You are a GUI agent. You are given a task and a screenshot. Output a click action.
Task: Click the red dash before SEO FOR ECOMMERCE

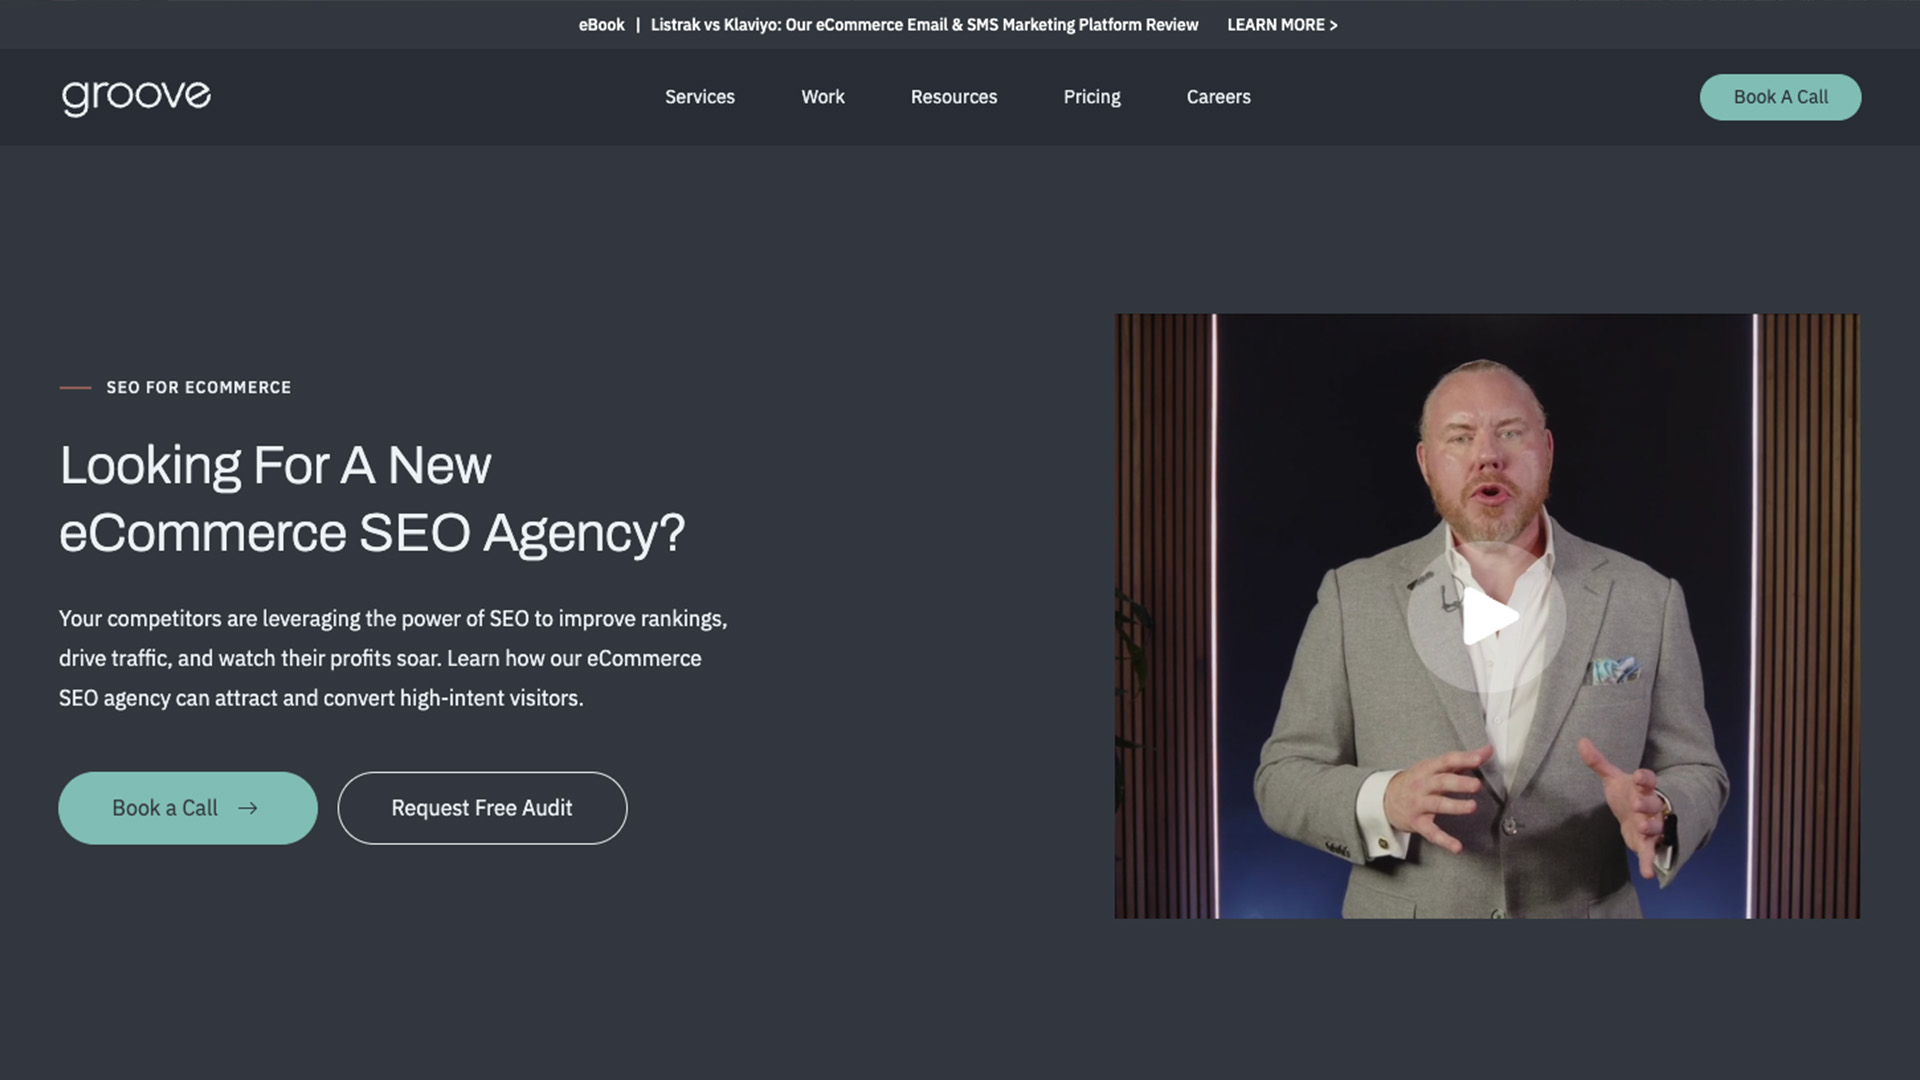coord(75,387)
